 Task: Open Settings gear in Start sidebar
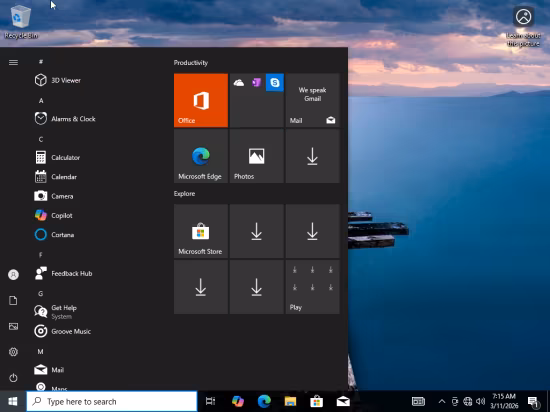click(x=13, y=352)
